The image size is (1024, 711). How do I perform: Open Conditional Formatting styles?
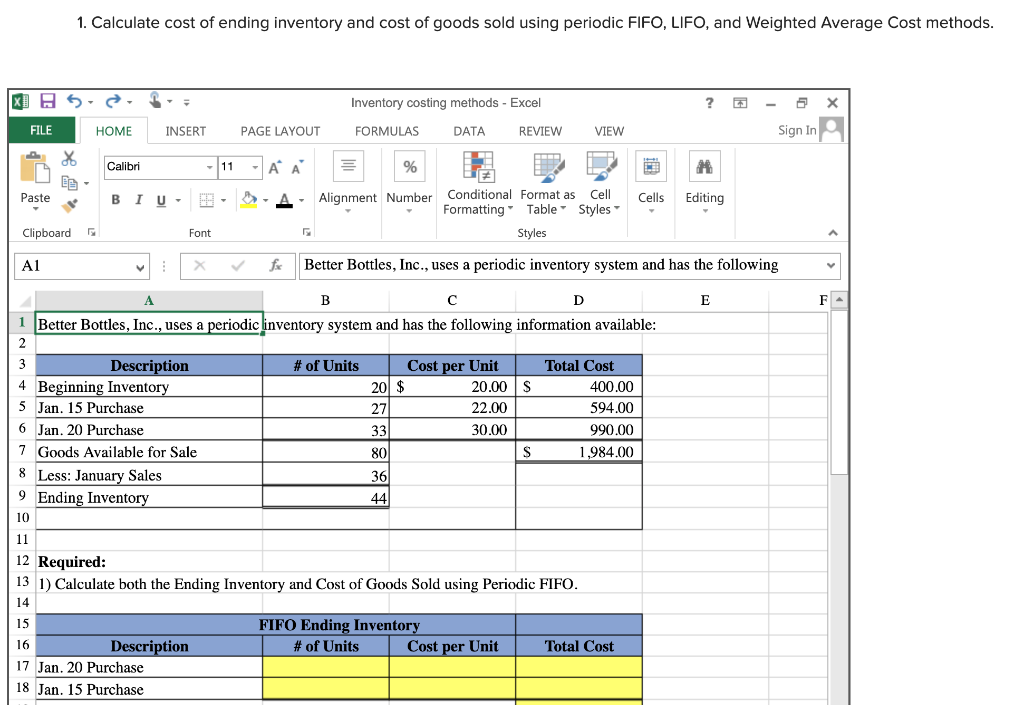coord(478,165)
